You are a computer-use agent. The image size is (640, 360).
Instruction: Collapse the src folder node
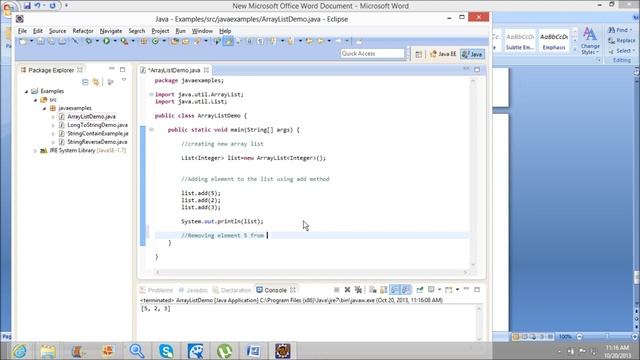pos(36,100)
